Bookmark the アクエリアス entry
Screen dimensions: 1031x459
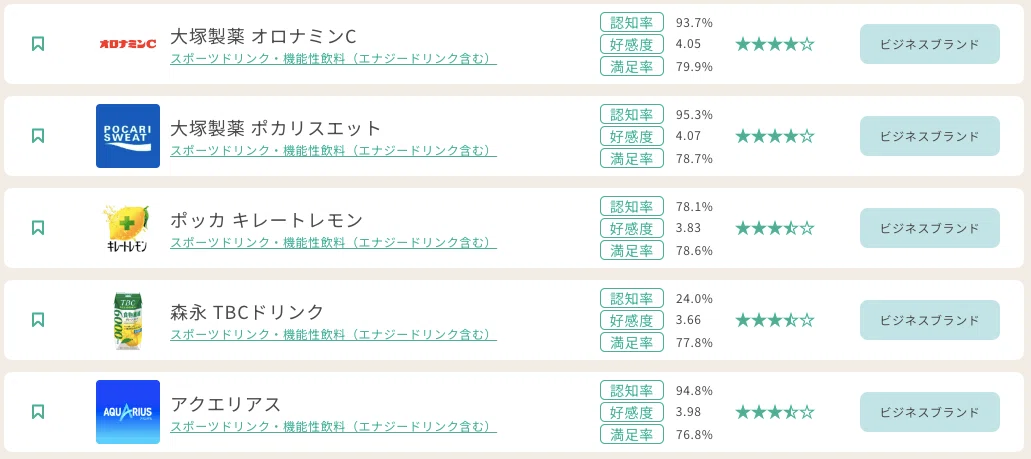point(38,412)
